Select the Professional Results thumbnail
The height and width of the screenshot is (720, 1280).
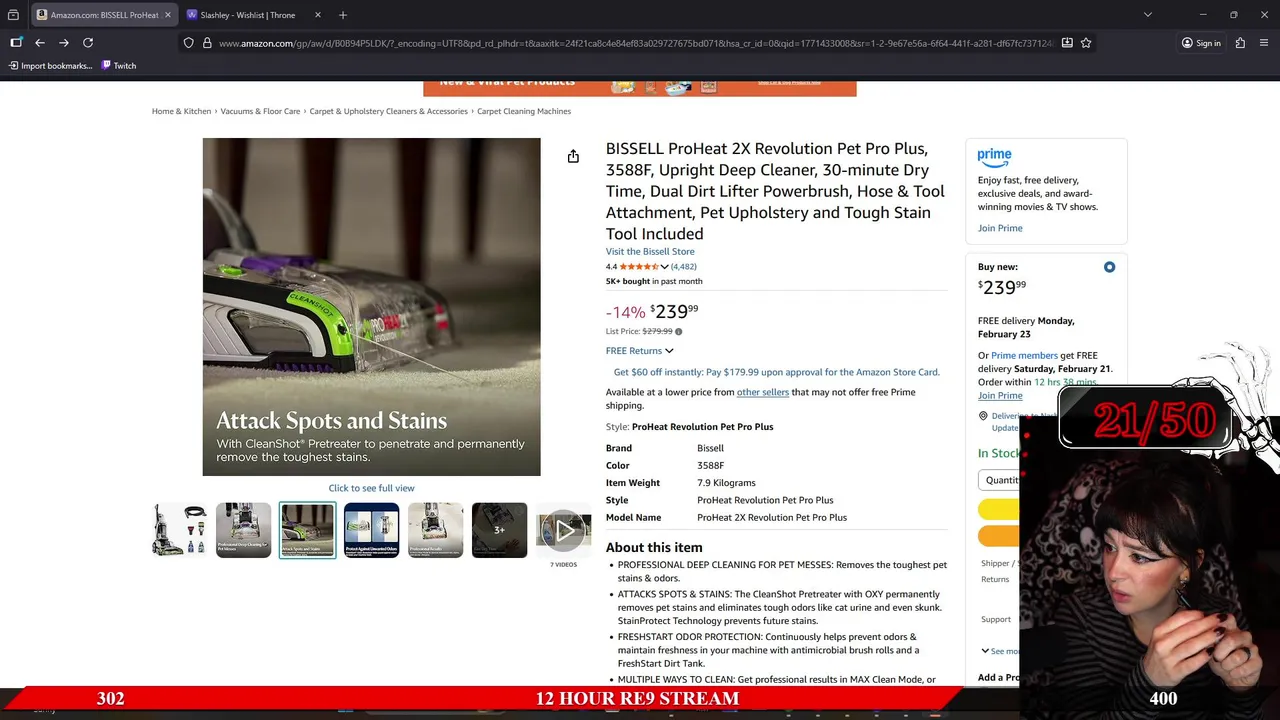point(435,530)
